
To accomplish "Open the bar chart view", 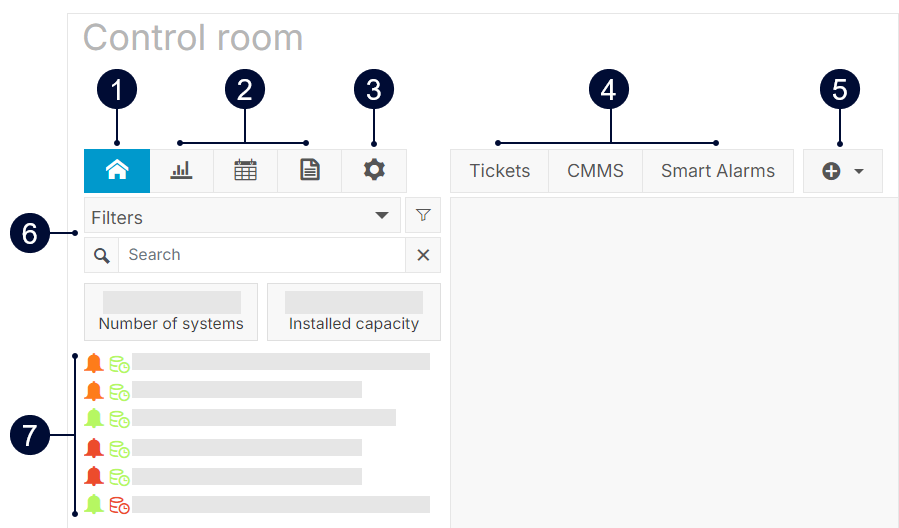I will click(x=181, y=171).
